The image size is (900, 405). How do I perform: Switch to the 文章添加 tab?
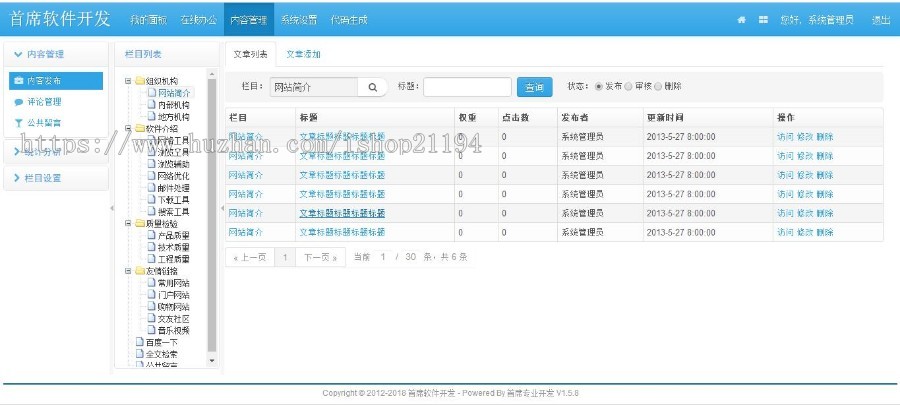click(x=303, y=54)
